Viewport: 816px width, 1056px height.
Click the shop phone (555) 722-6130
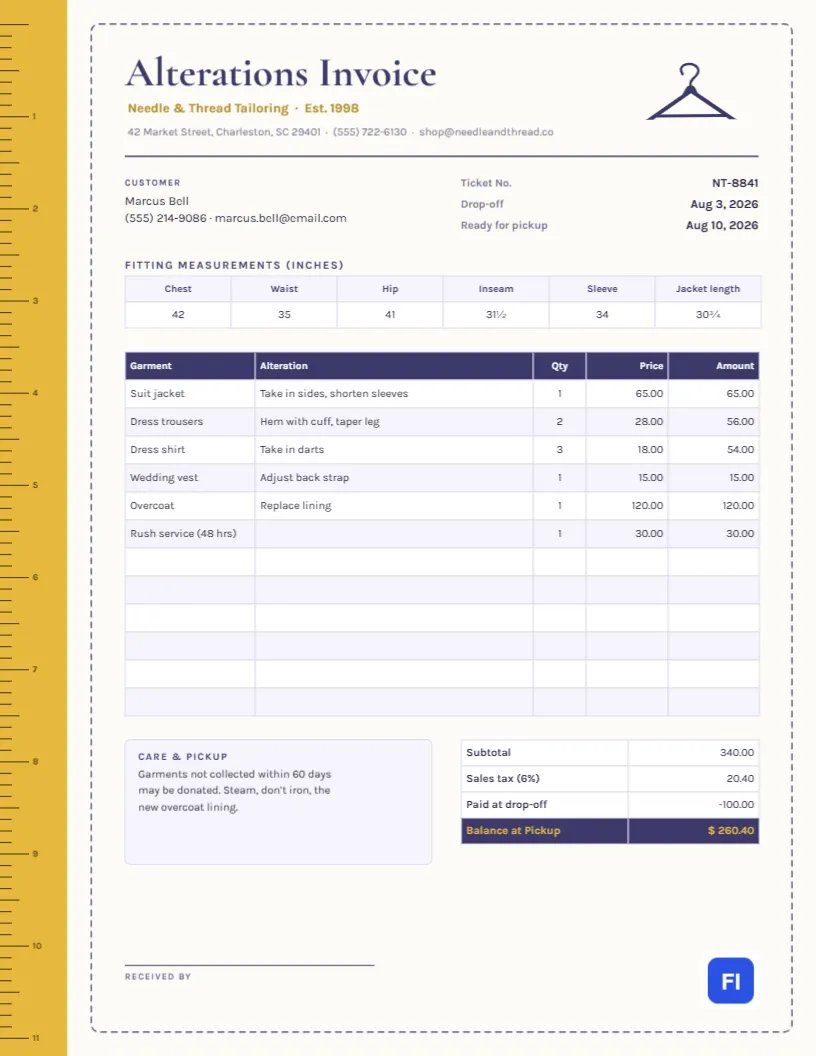pyautogui.click(x=370, y=132)
